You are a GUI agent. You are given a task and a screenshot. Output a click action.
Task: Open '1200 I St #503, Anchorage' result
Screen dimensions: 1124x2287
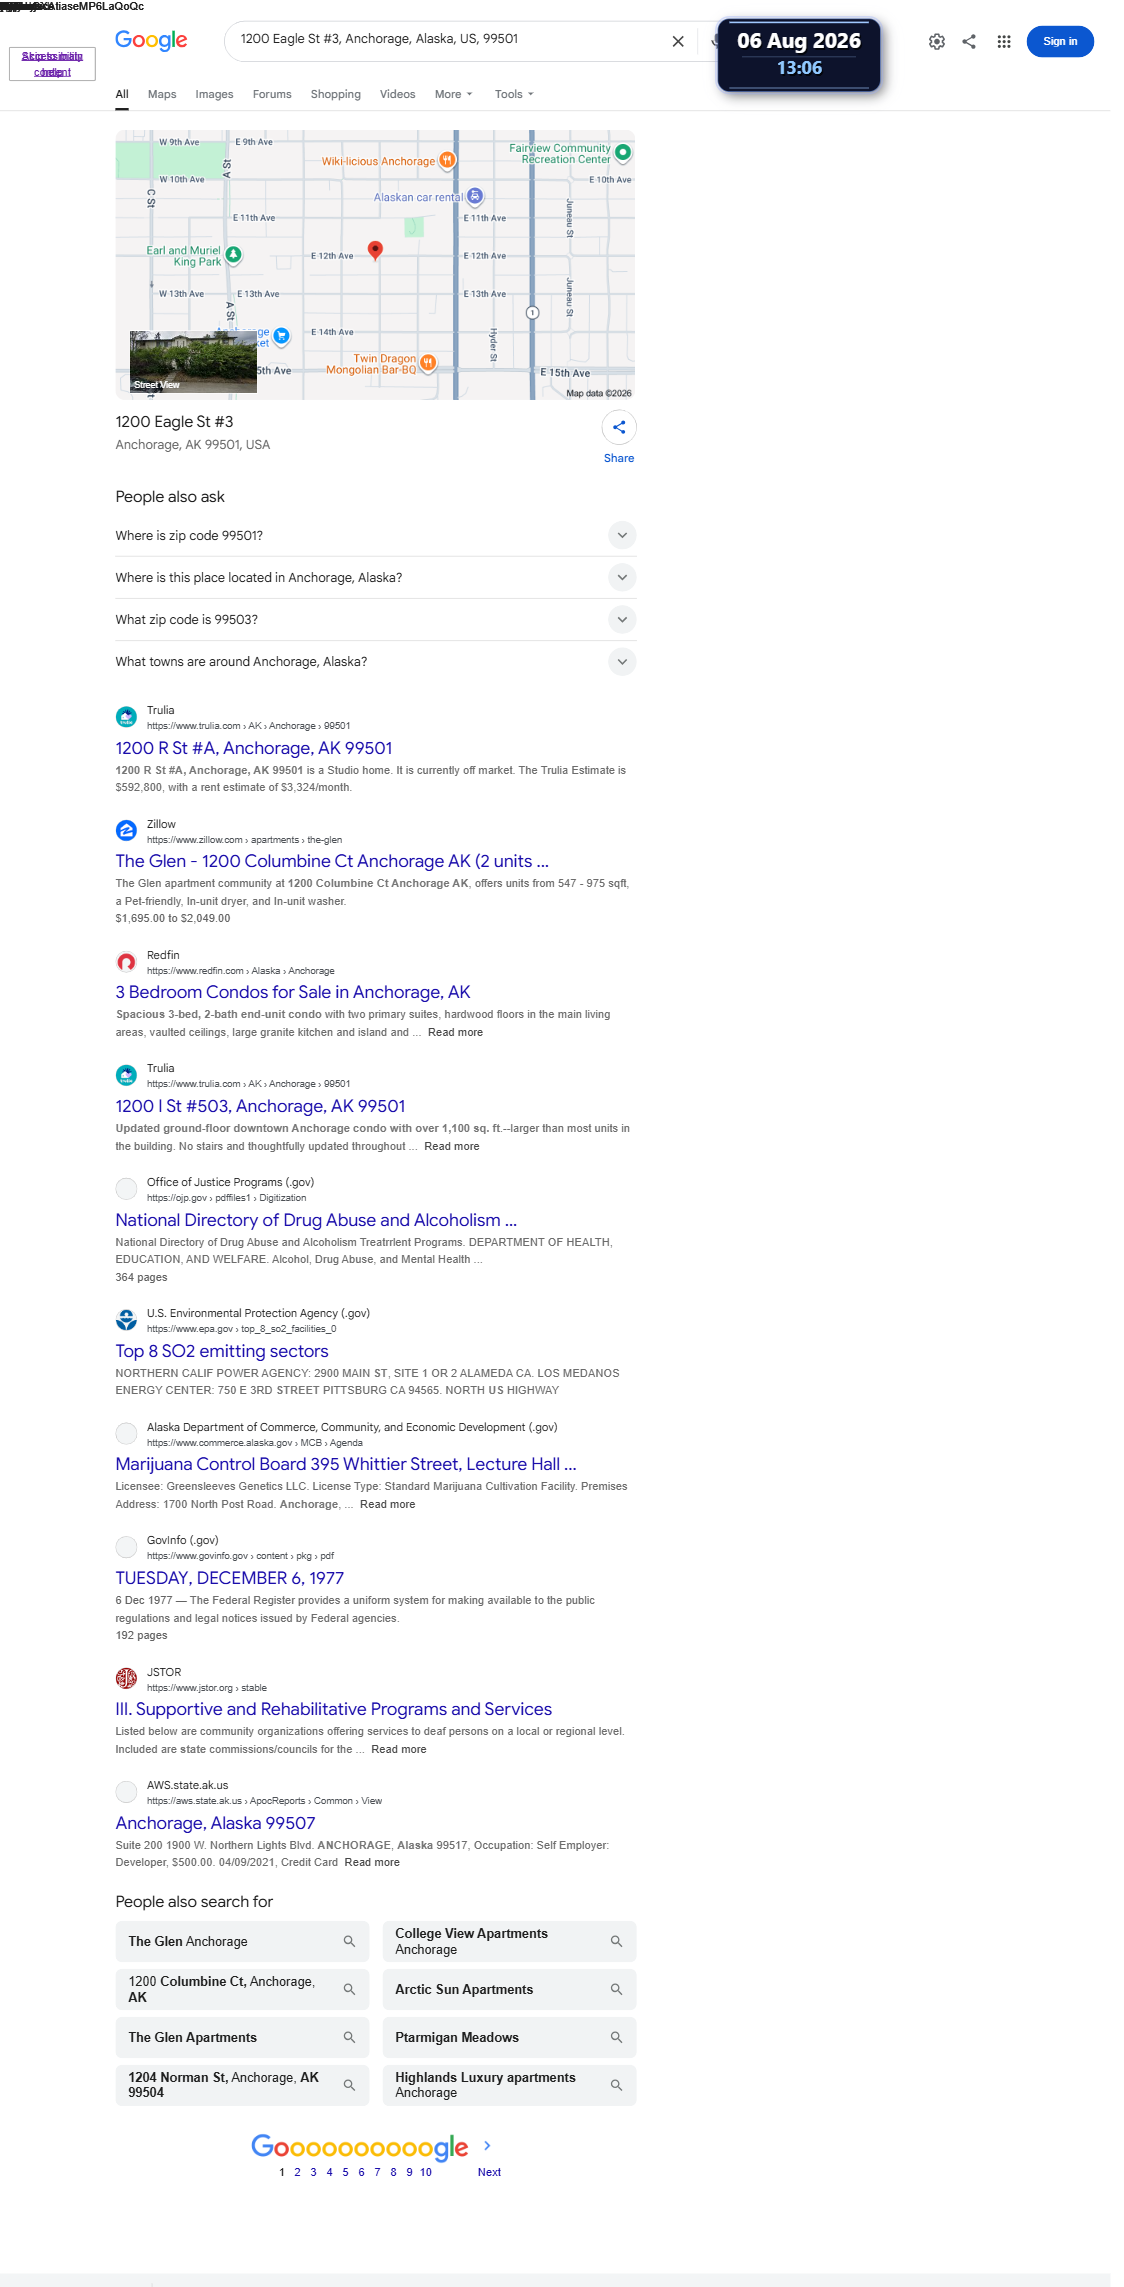pyautogui.click(x=260, y=1106)
